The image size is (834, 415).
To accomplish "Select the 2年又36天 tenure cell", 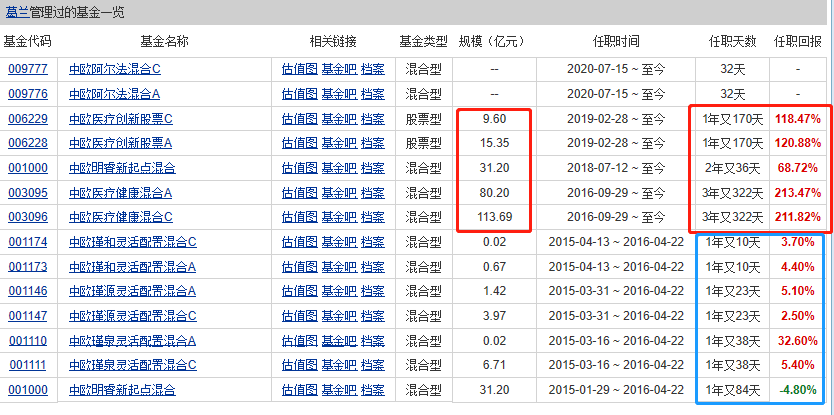I will (733, 168).
